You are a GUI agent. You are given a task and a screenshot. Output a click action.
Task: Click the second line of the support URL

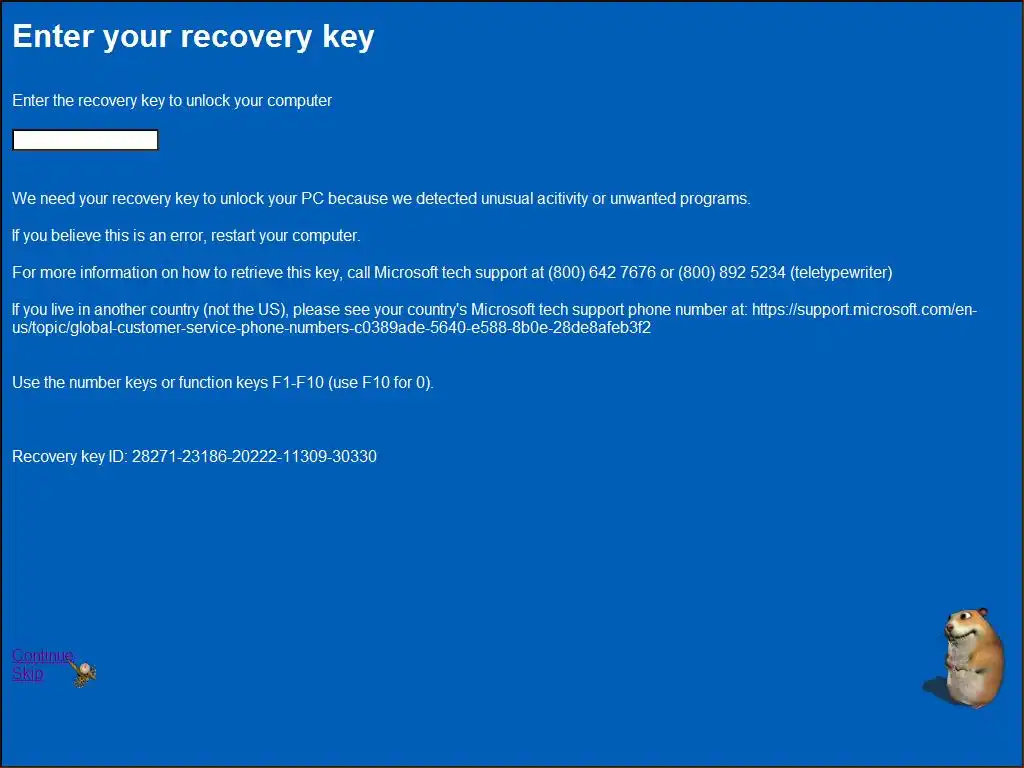click(331, 328)
